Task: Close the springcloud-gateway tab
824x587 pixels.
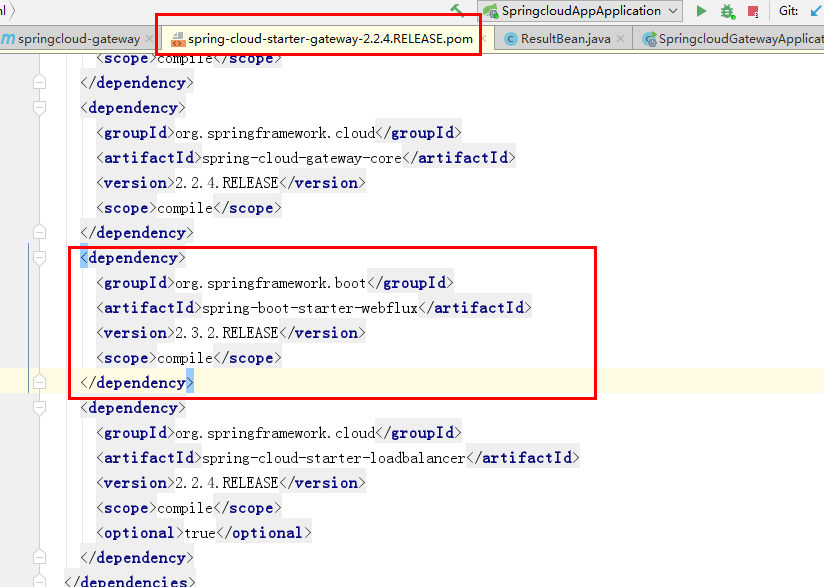Action: pos(149,39)
